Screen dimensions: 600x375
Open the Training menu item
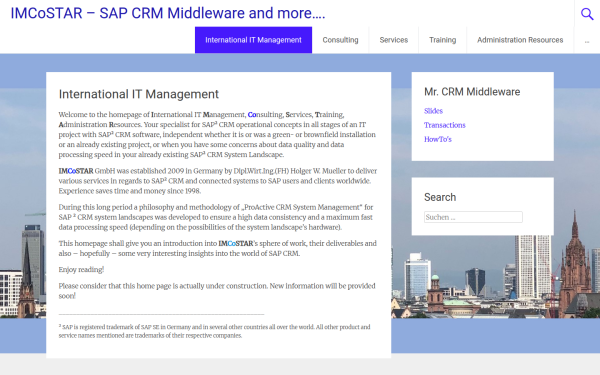pyautogui.click(x=442, y=40)
